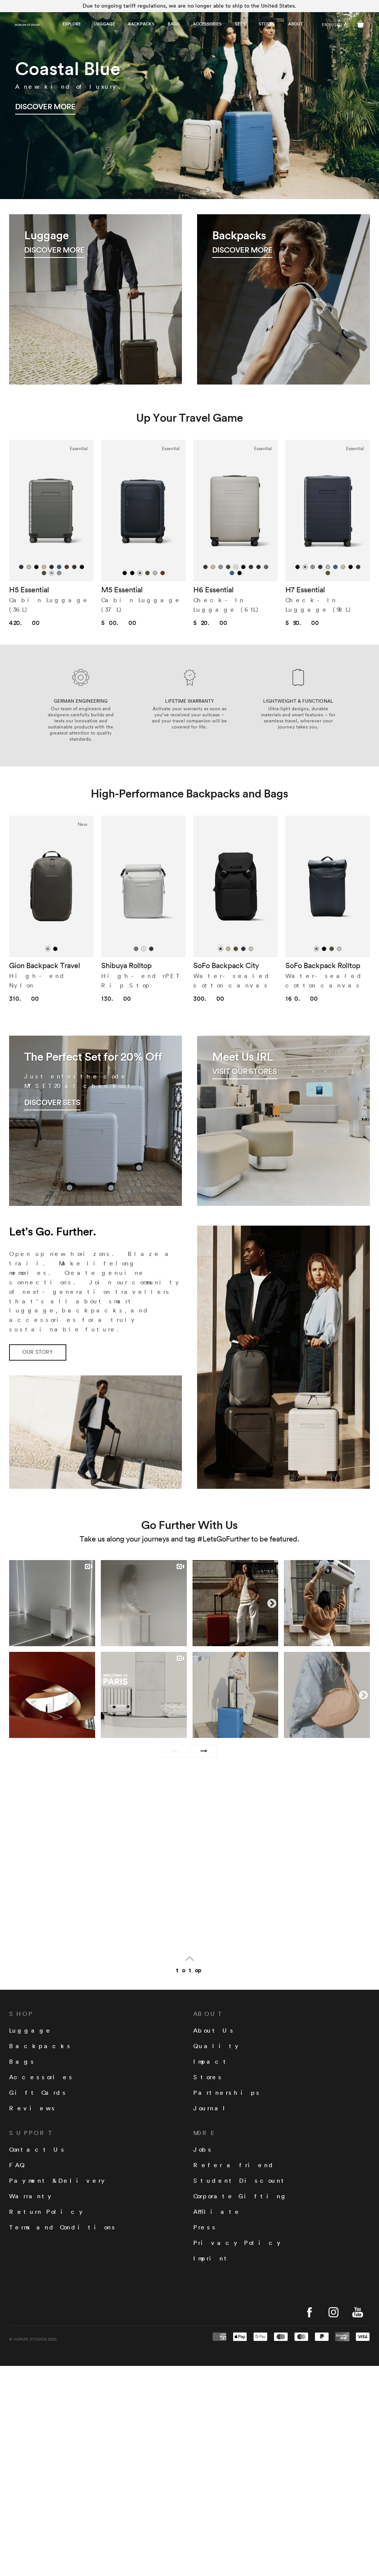Image resolution: width=379 pixels, height=2576 pixels.
Task: Open the BACKPACKS menu in header
Action: point(141,24)
